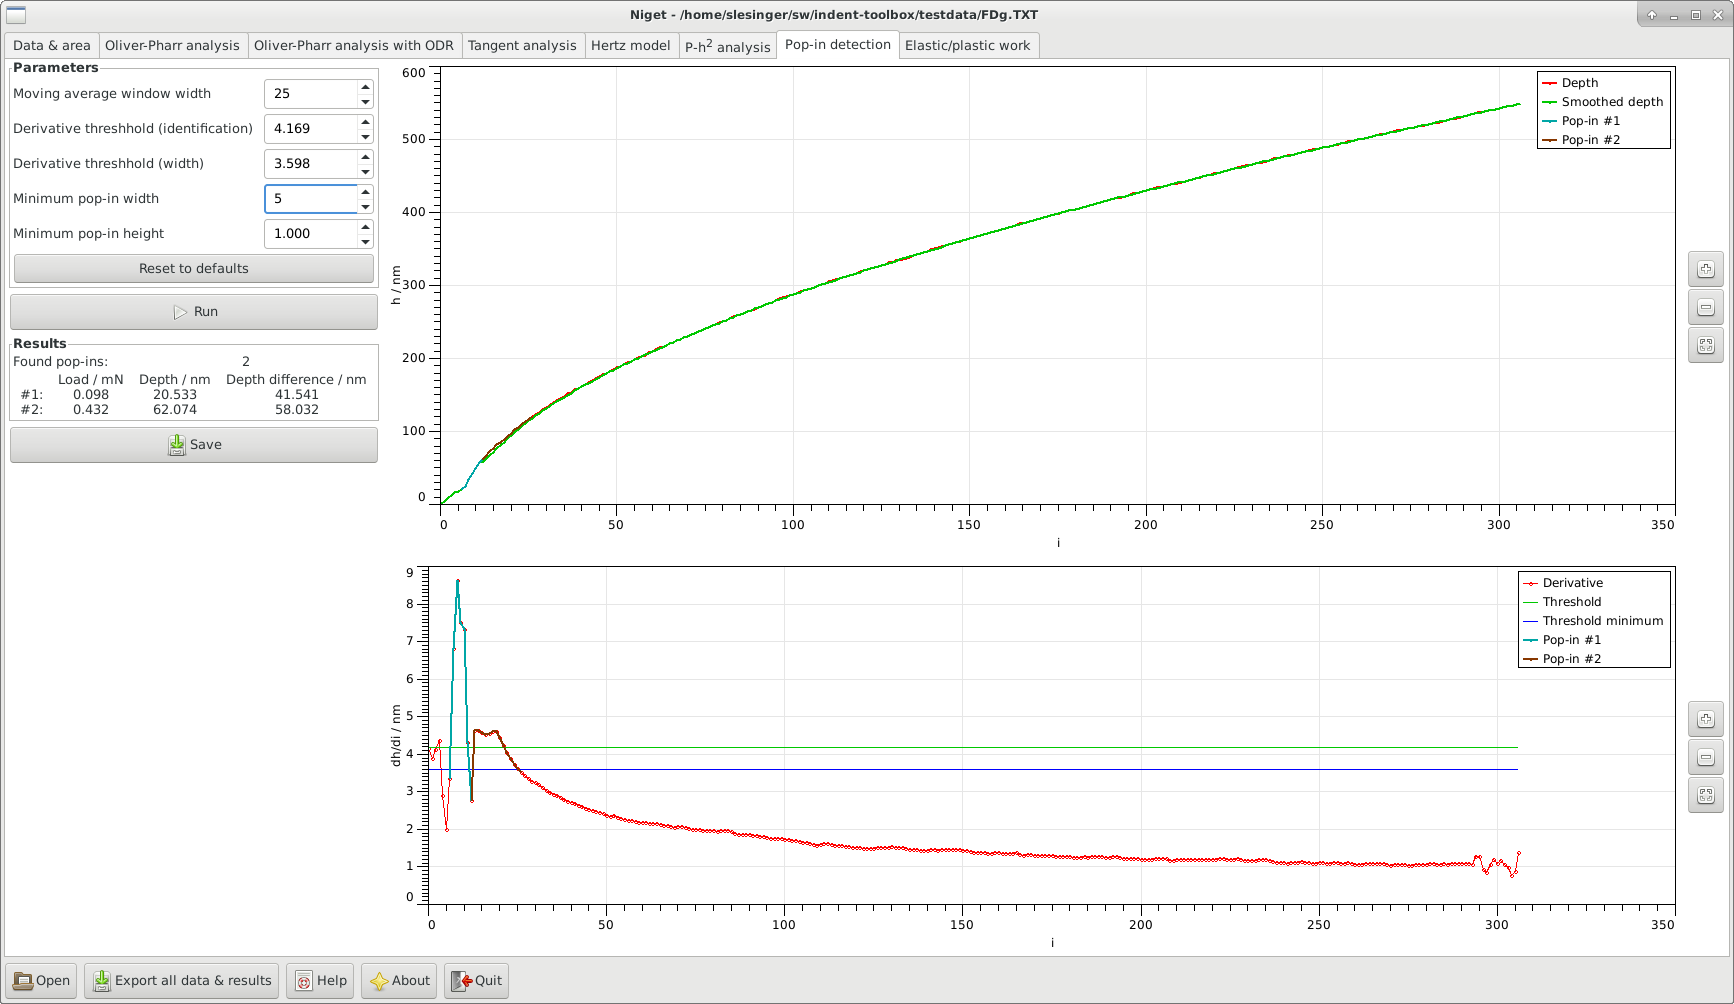This screenshot has height=1004, width=1734.
Task: Increase derivative threshold (identification) value
Action: 365,122
